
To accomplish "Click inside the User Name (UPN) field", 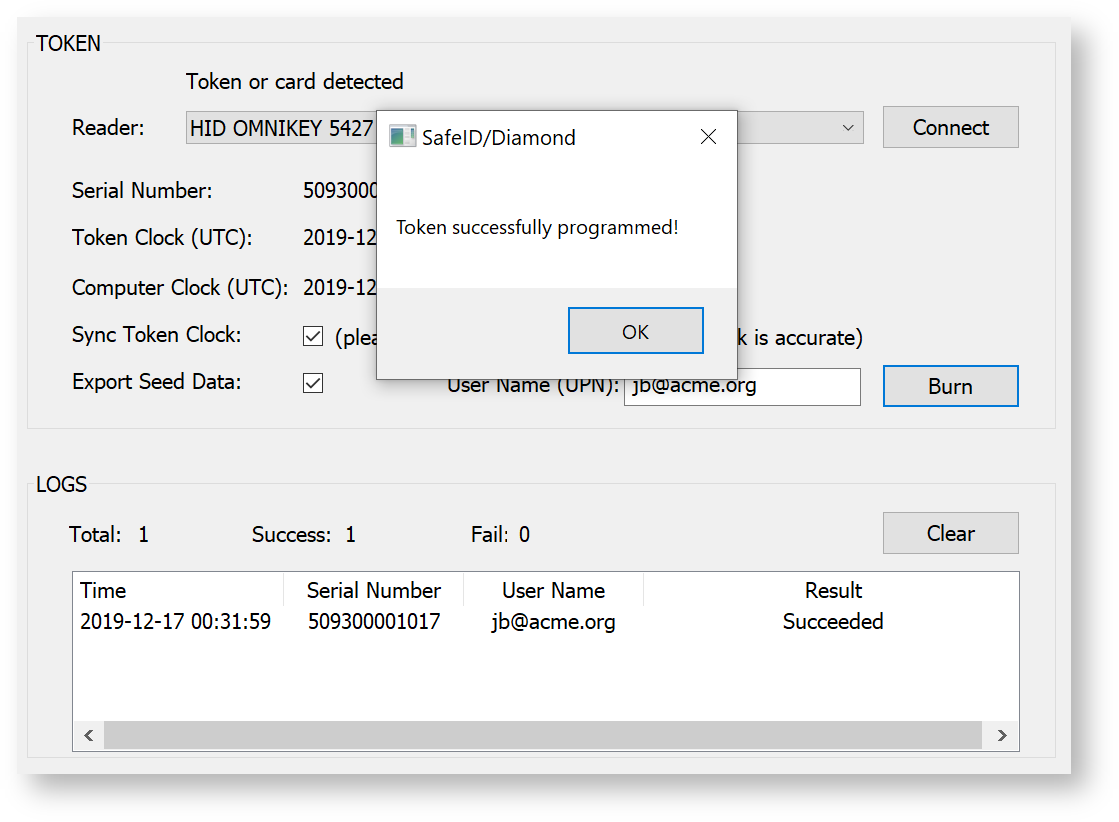I will [742, 387].
